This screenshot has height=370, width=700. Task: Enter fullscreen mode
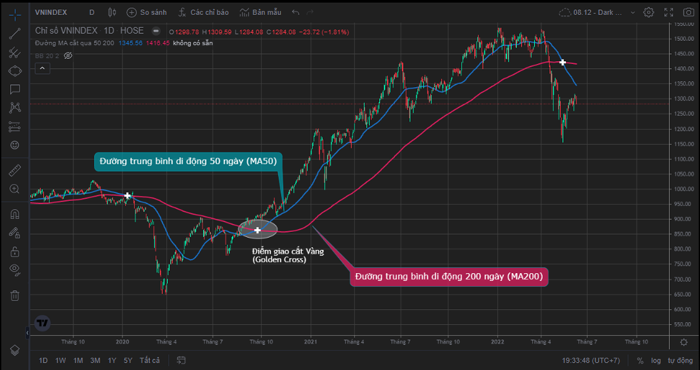(669, 12)
